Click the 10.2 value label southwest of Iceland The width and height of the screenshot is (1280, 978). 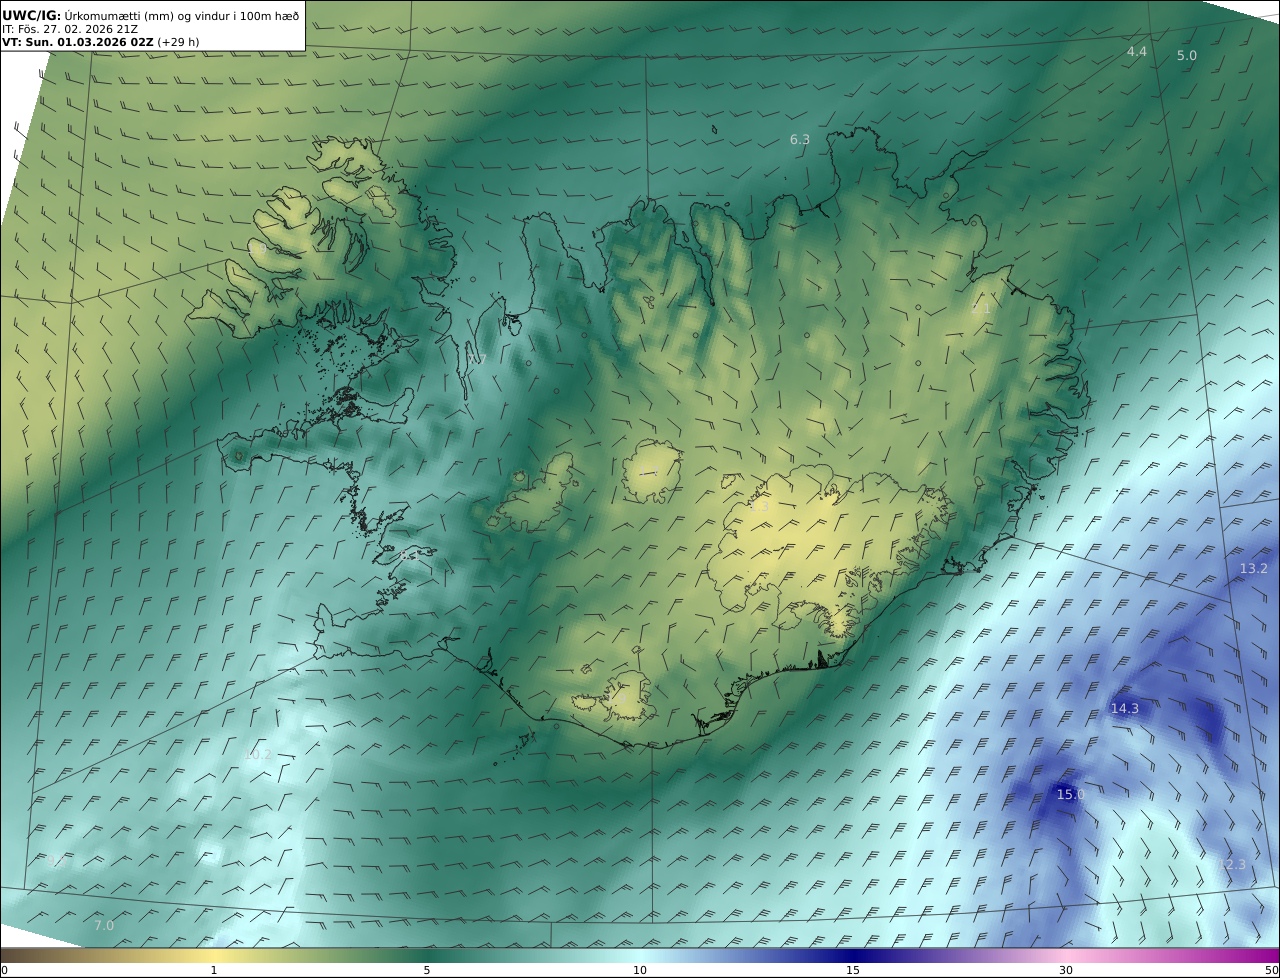258,755
